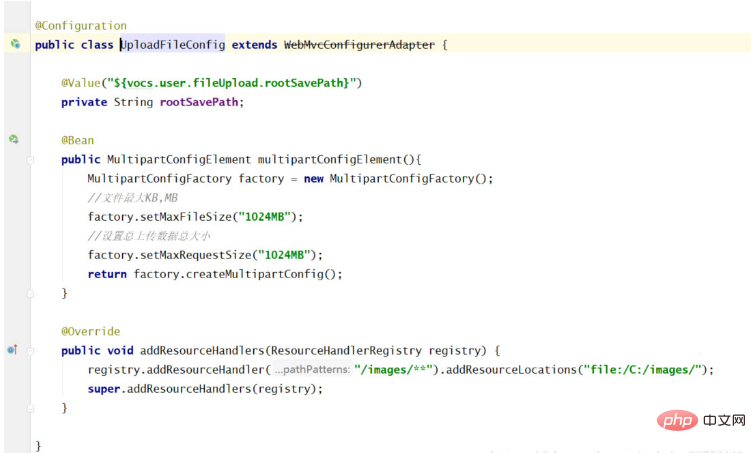Click the comment //设置总上传数据总大小
Image resolution: width=756 pixels, height=453 pixels.
click(x=148, y=236)
